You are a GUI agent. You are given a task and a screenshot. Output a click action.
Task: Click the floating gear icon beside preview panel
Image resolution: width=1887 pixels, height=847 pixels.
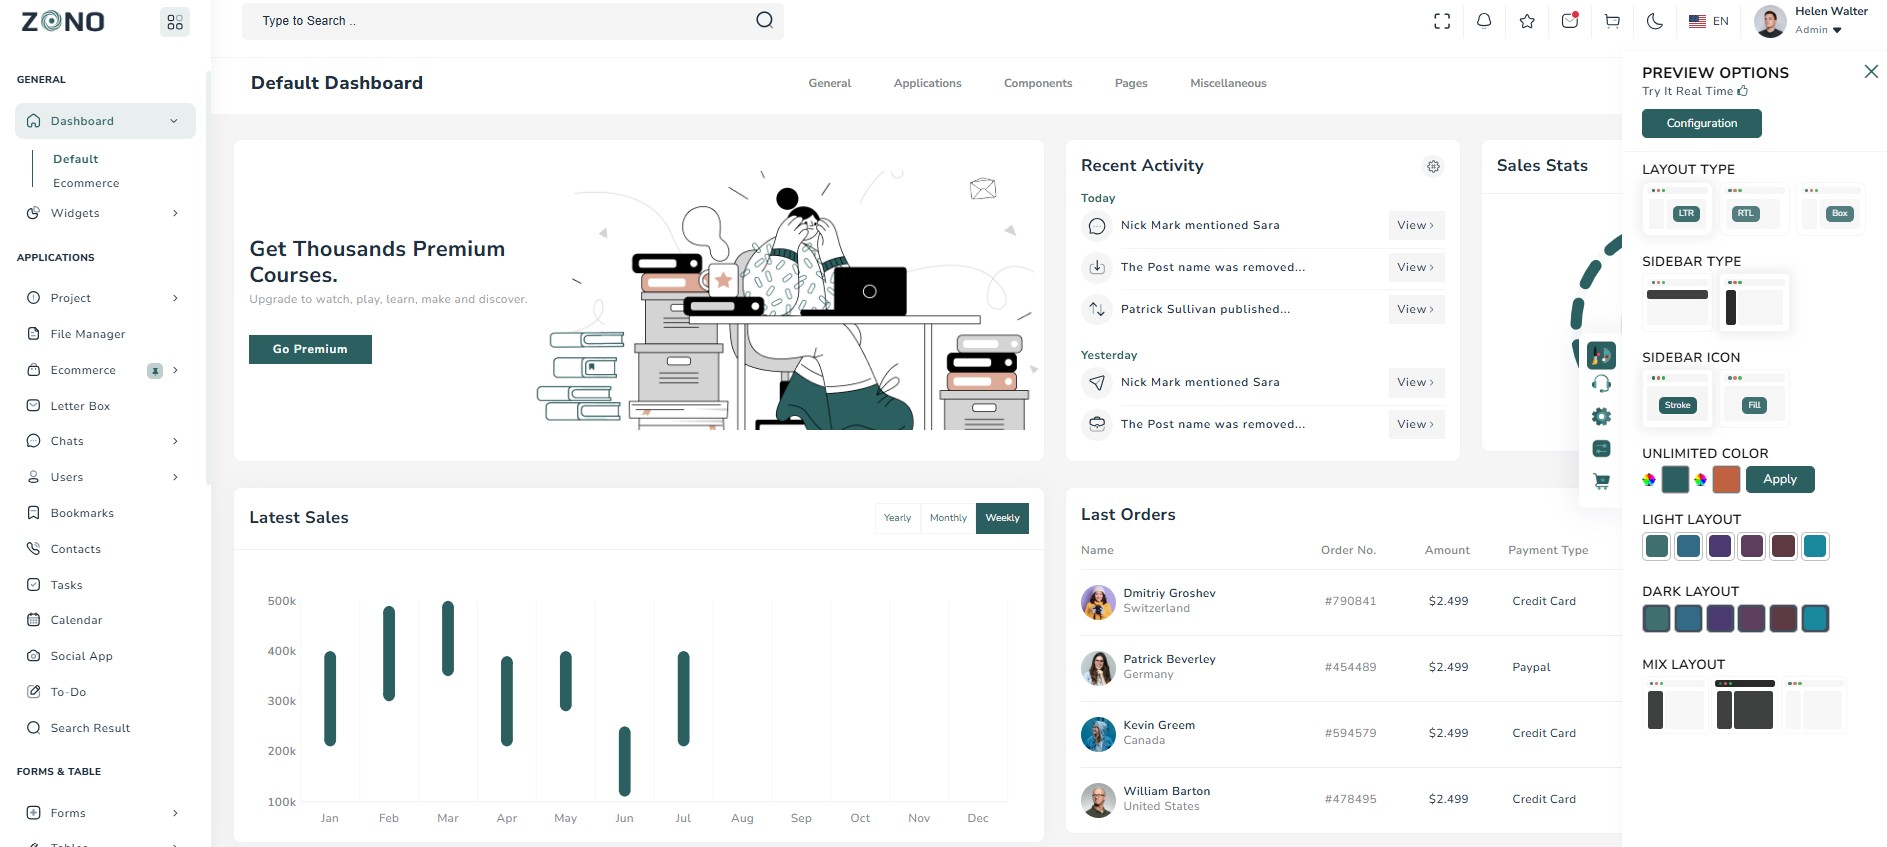1601,417
